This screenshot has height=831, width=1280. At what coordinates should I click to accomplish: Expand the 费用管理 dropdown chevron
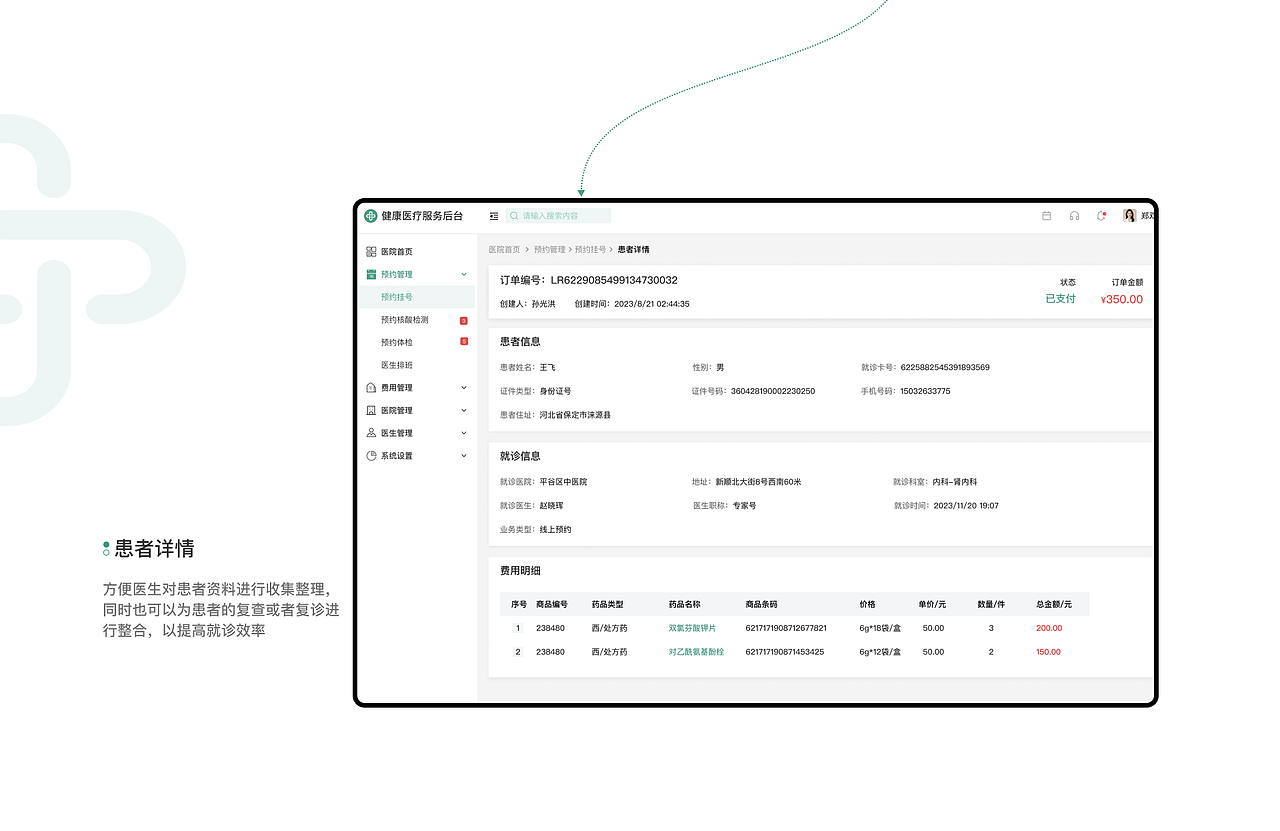point(463,387)
